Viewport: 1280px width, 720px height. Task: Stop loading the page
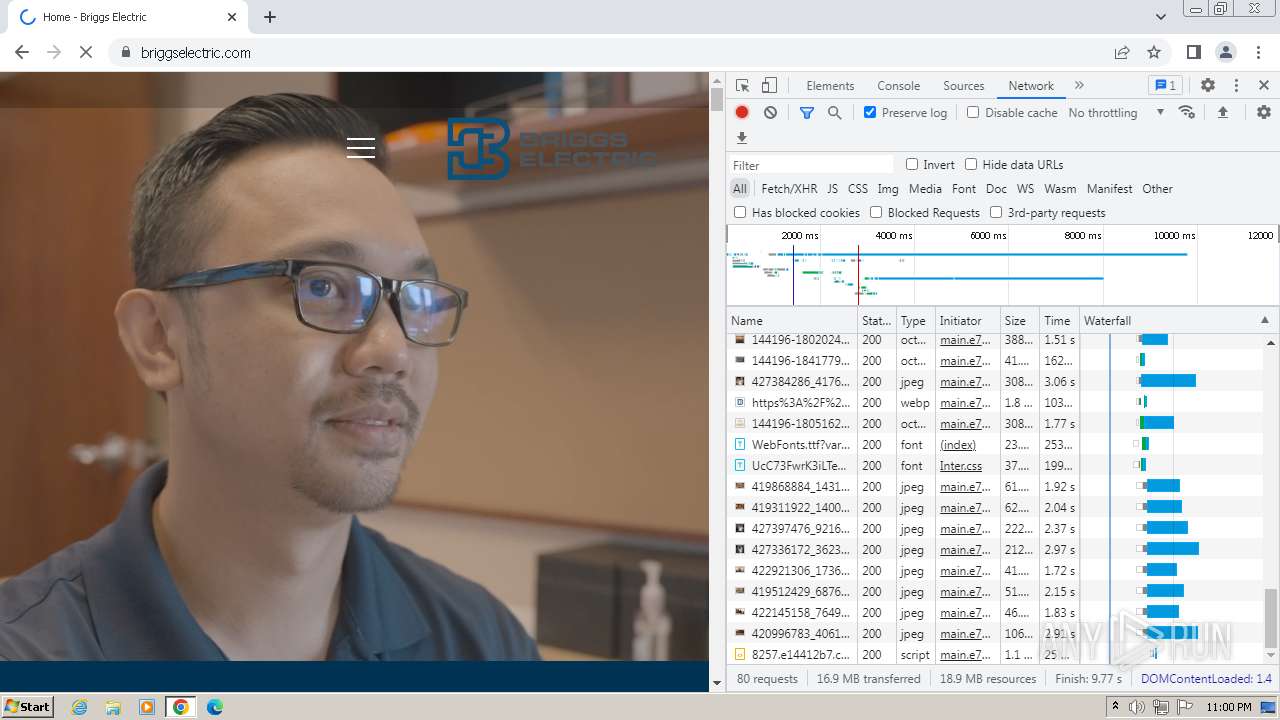click(x=86, y=52)
